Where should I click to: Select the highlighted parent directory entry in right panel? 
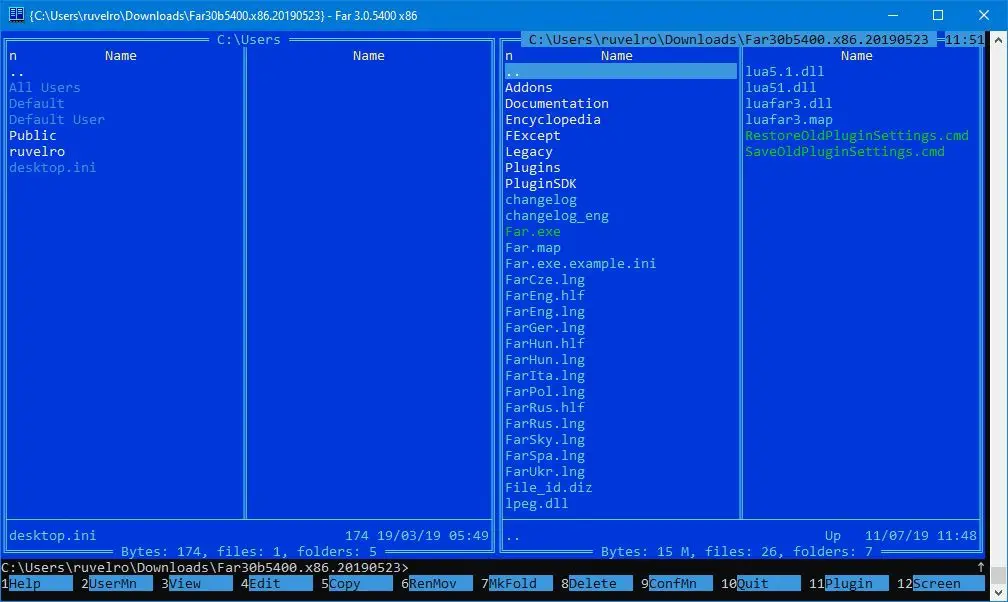point(620,71)
